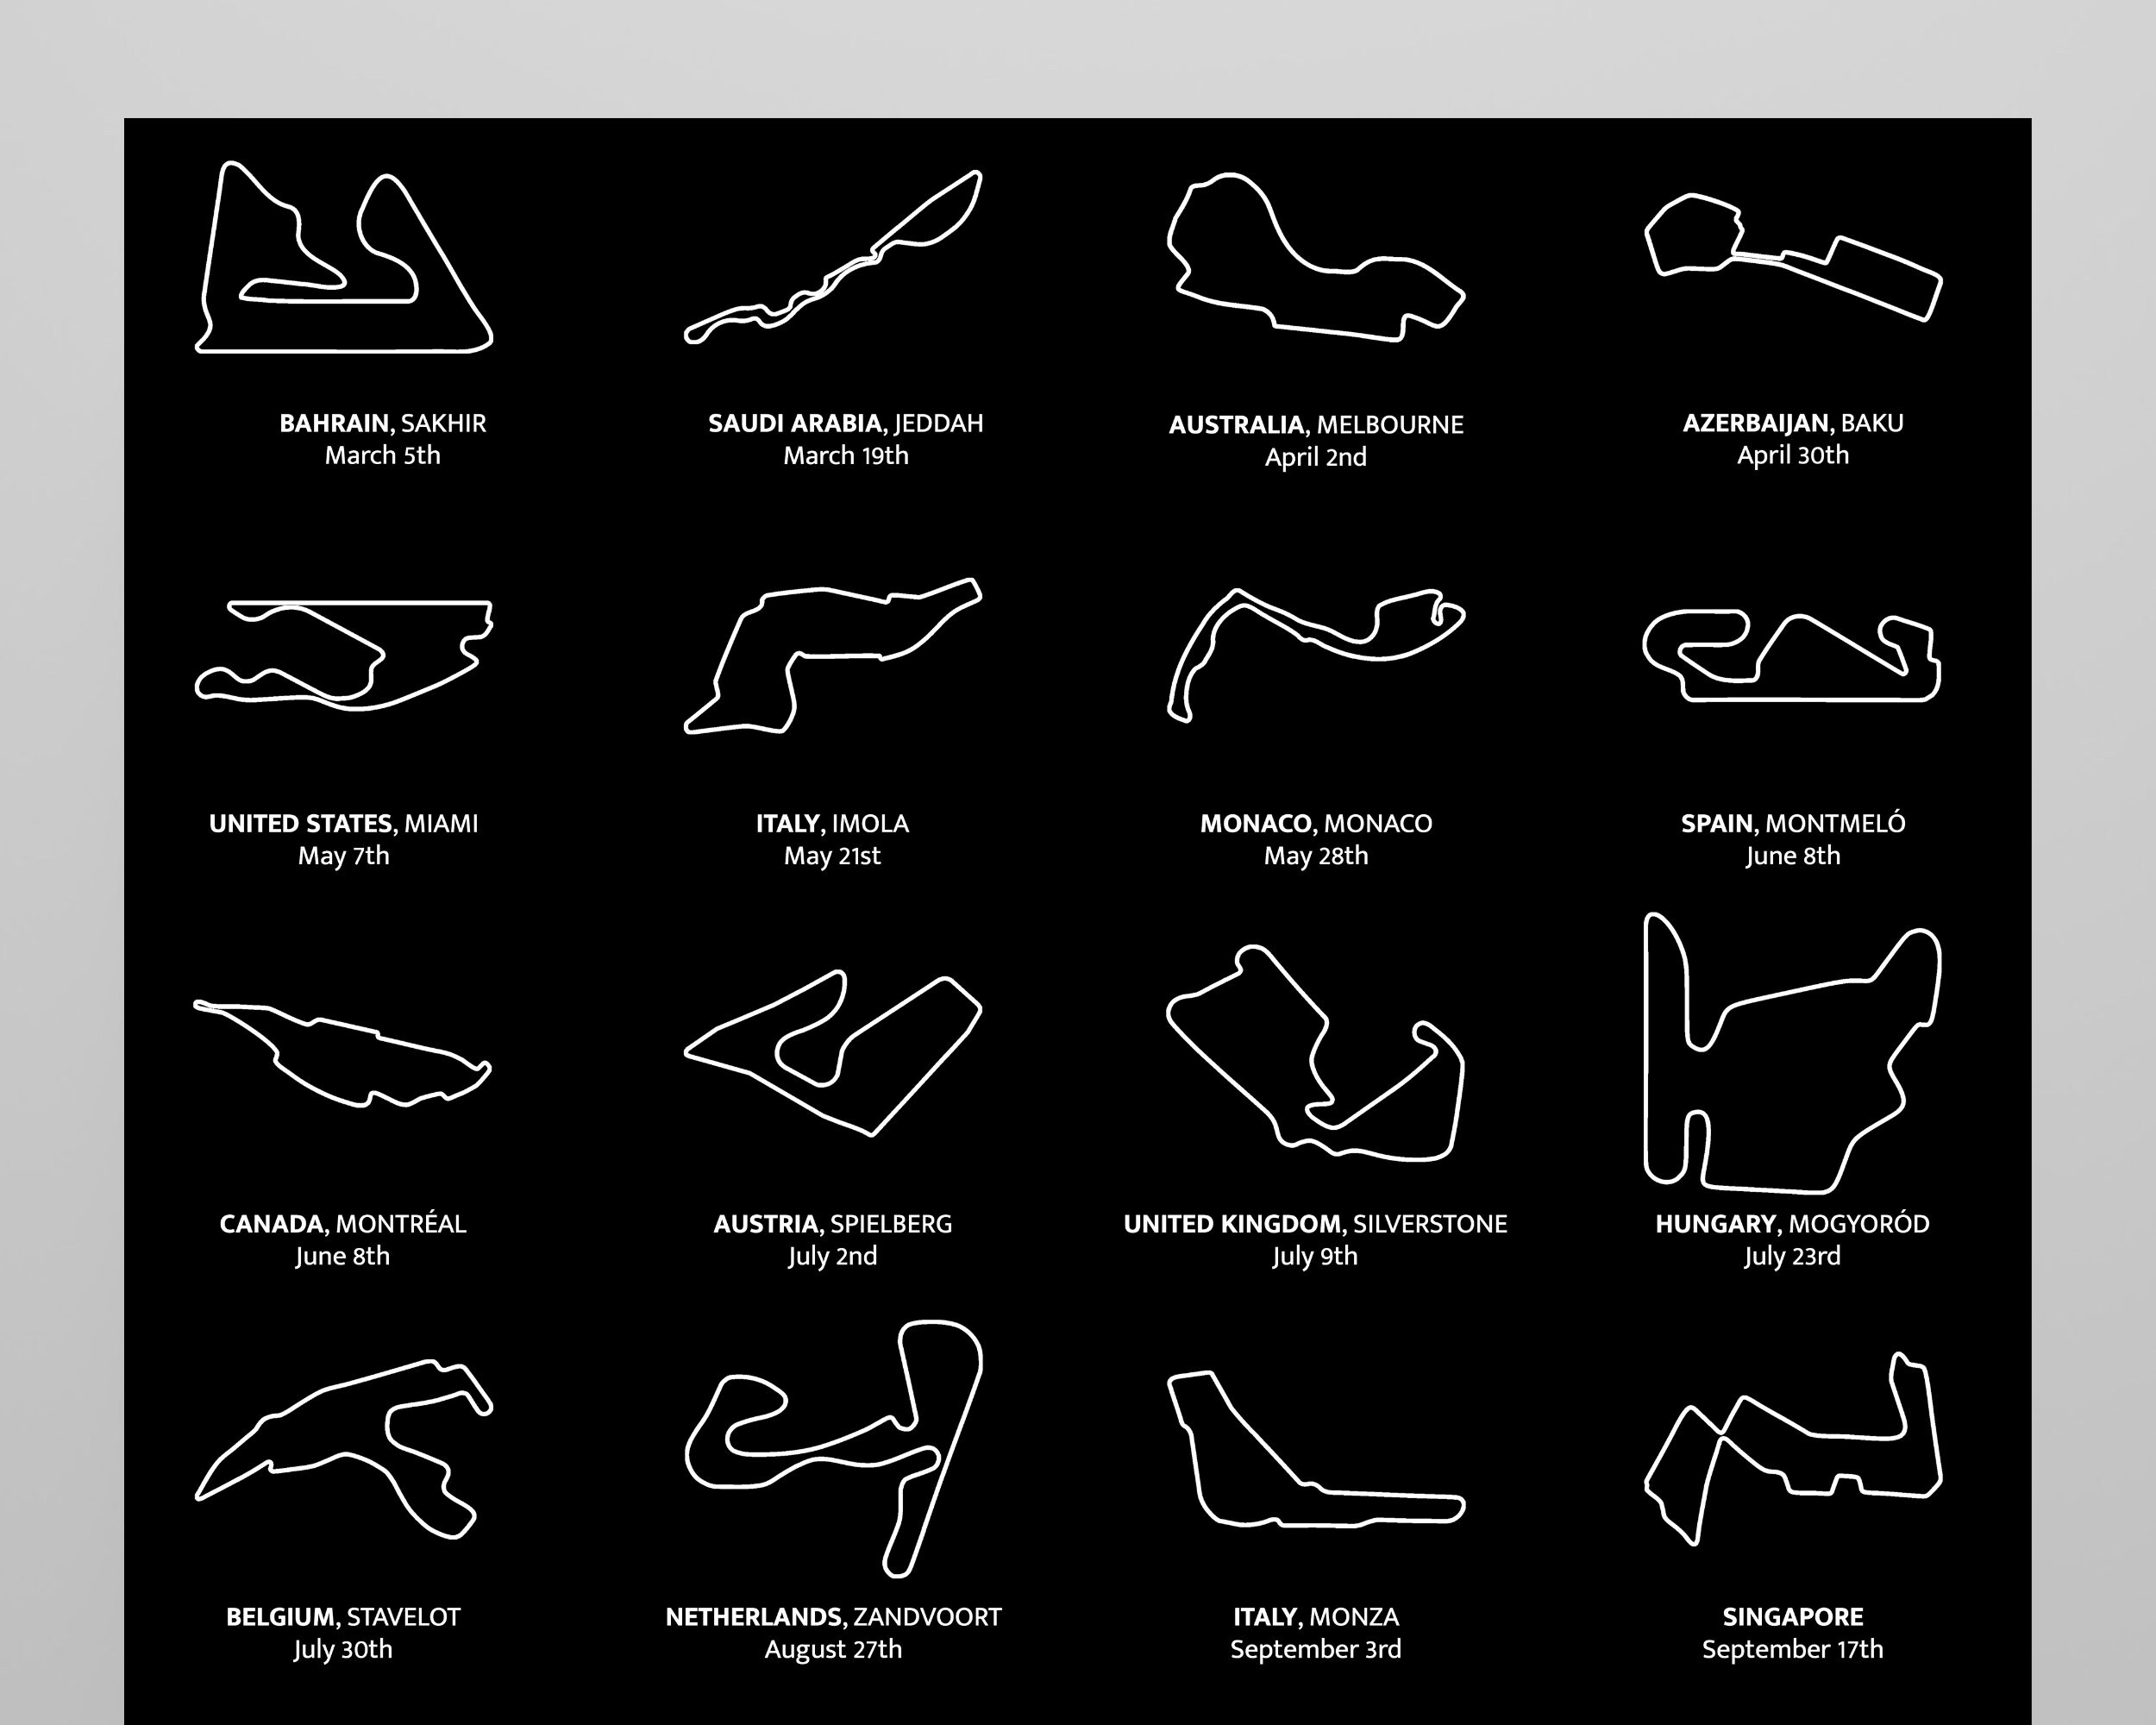Click the 'UNITED KINGDOM, SILVERSTONE' label
2156x1725 pixels.
[1316, 1224]
